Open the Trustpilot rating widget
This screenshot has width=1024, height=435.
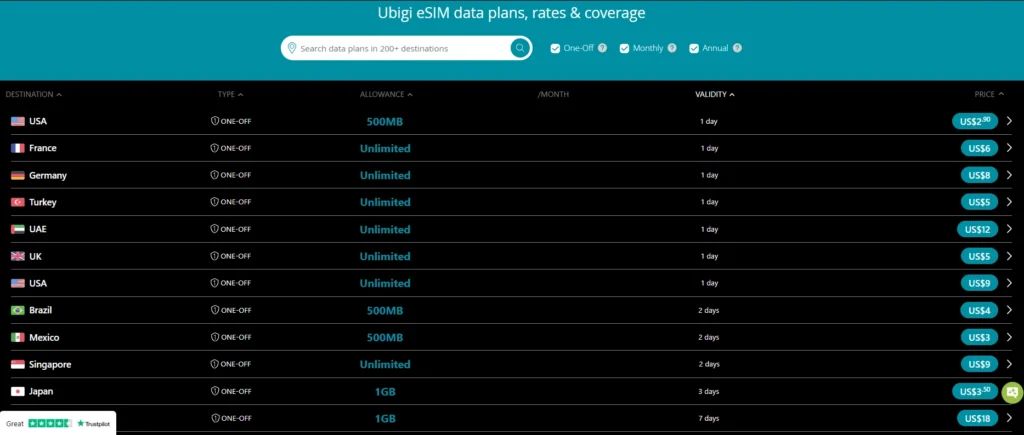(x=58, y=423)
